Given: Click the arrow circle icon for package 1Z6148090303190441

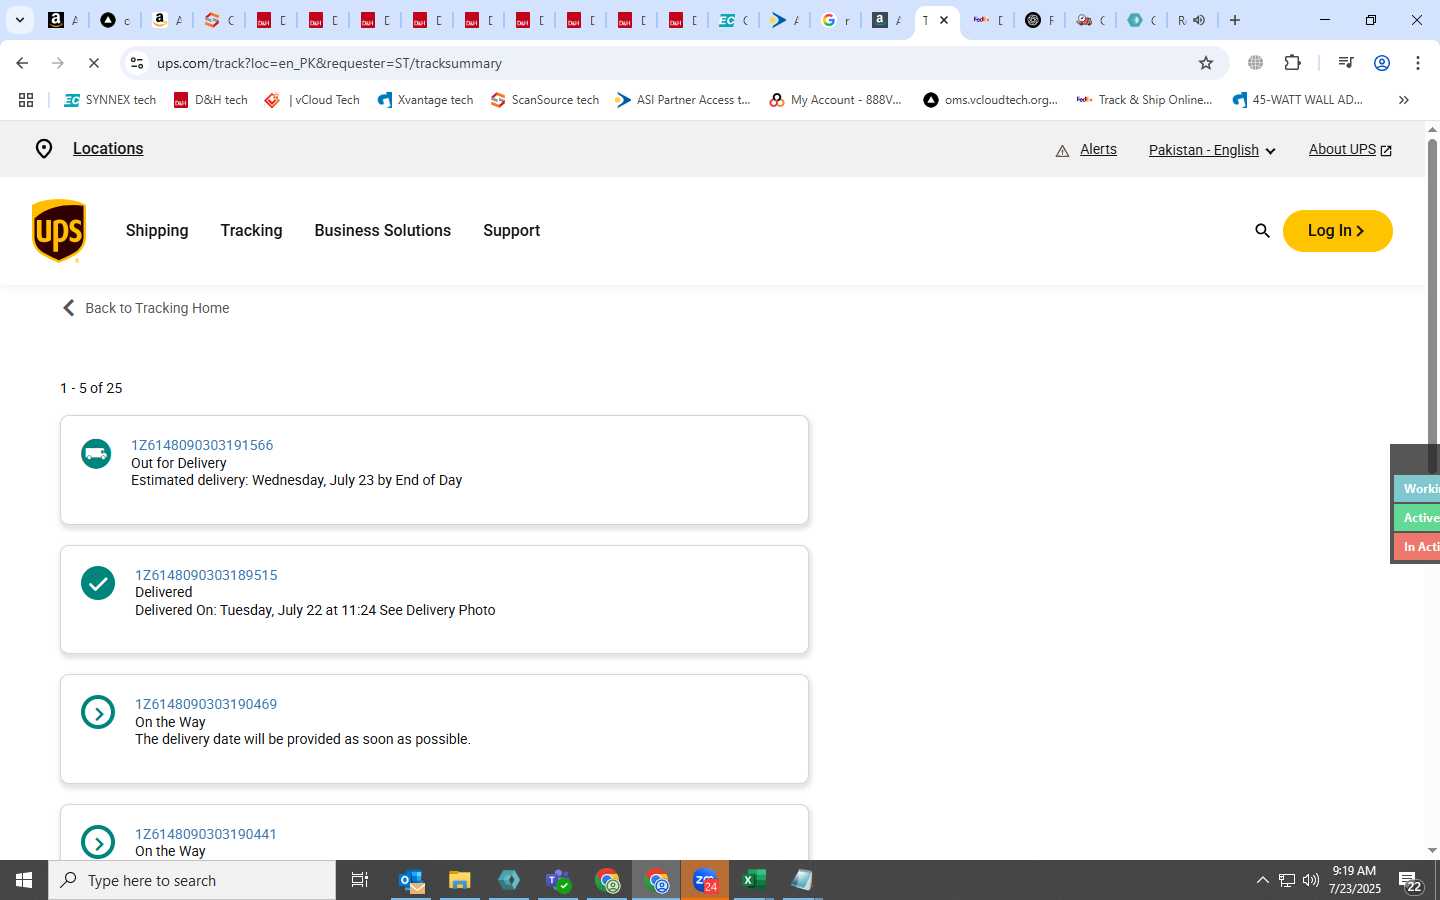Looking at the screenshot, I should point(98,842).
